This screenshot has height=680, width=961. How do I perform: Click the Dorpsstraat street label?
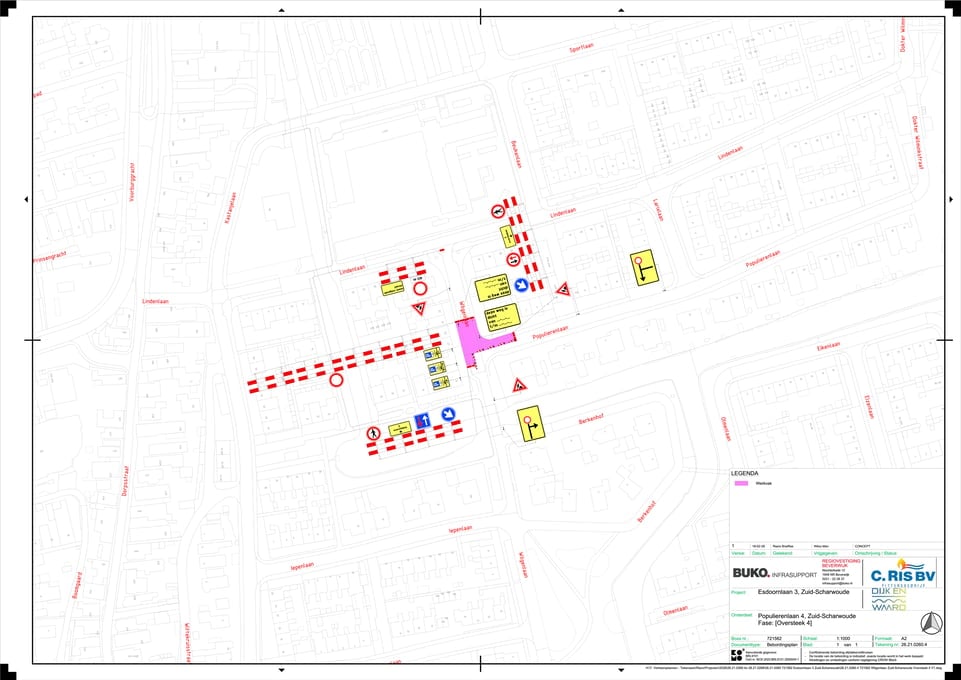124,480
